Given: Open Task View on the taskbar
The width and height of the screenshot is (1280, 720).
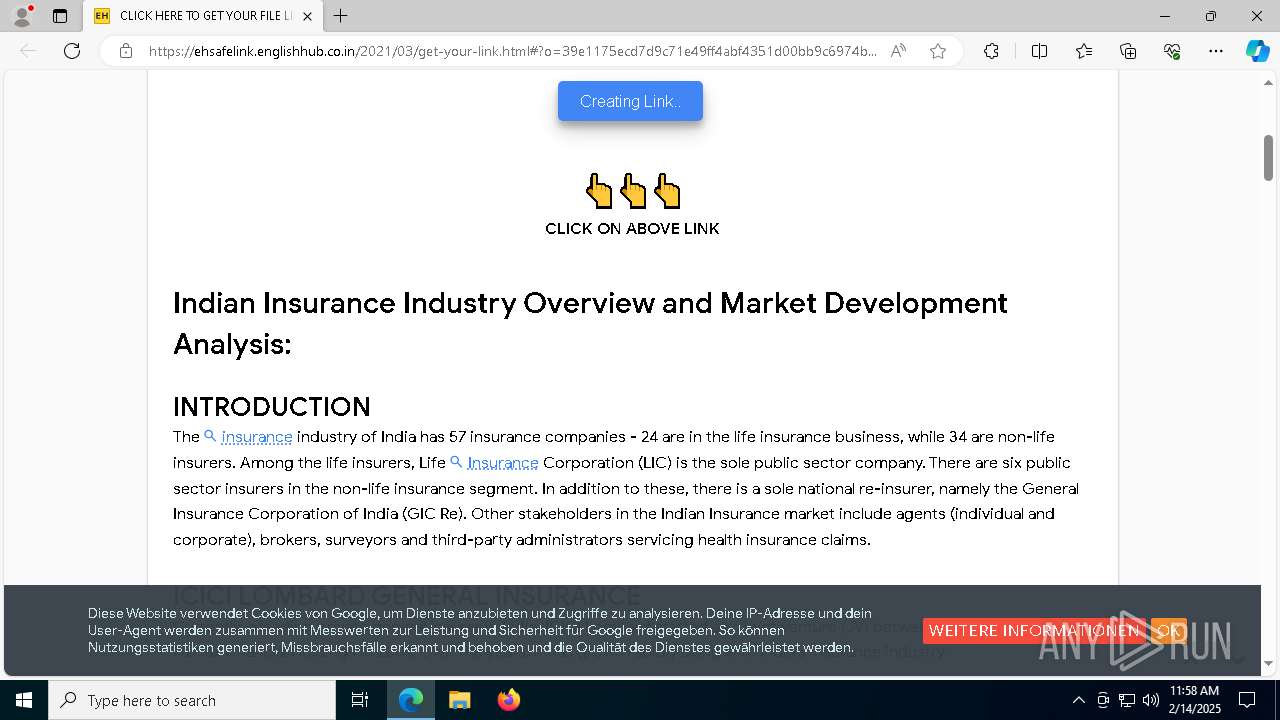Looking at the screenshot, I should [360, 700].
